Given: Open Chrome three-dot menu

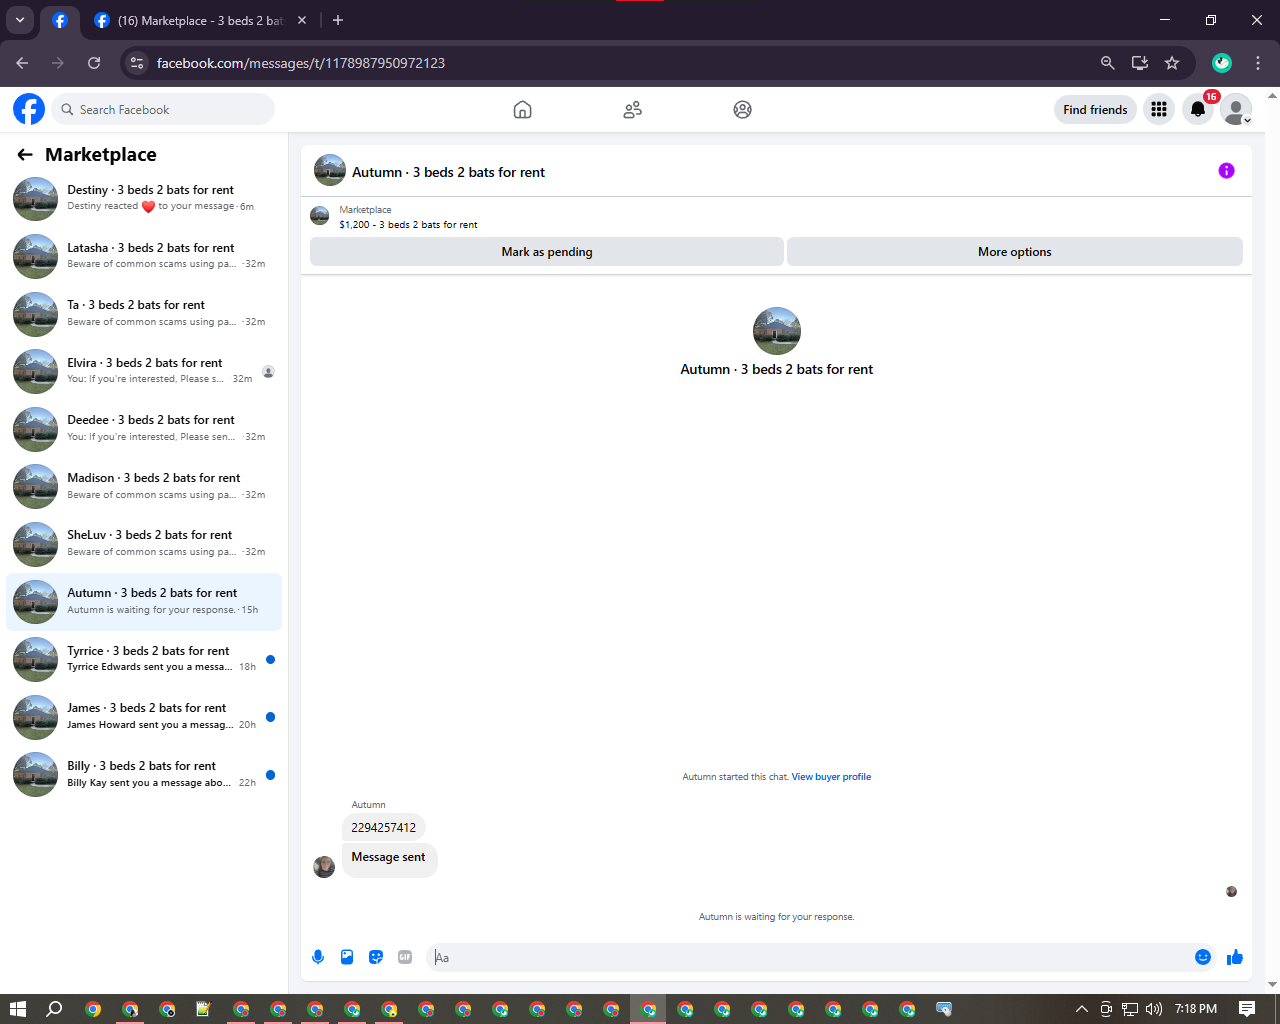Looking at the screenshot, I should coord(1258,63).
